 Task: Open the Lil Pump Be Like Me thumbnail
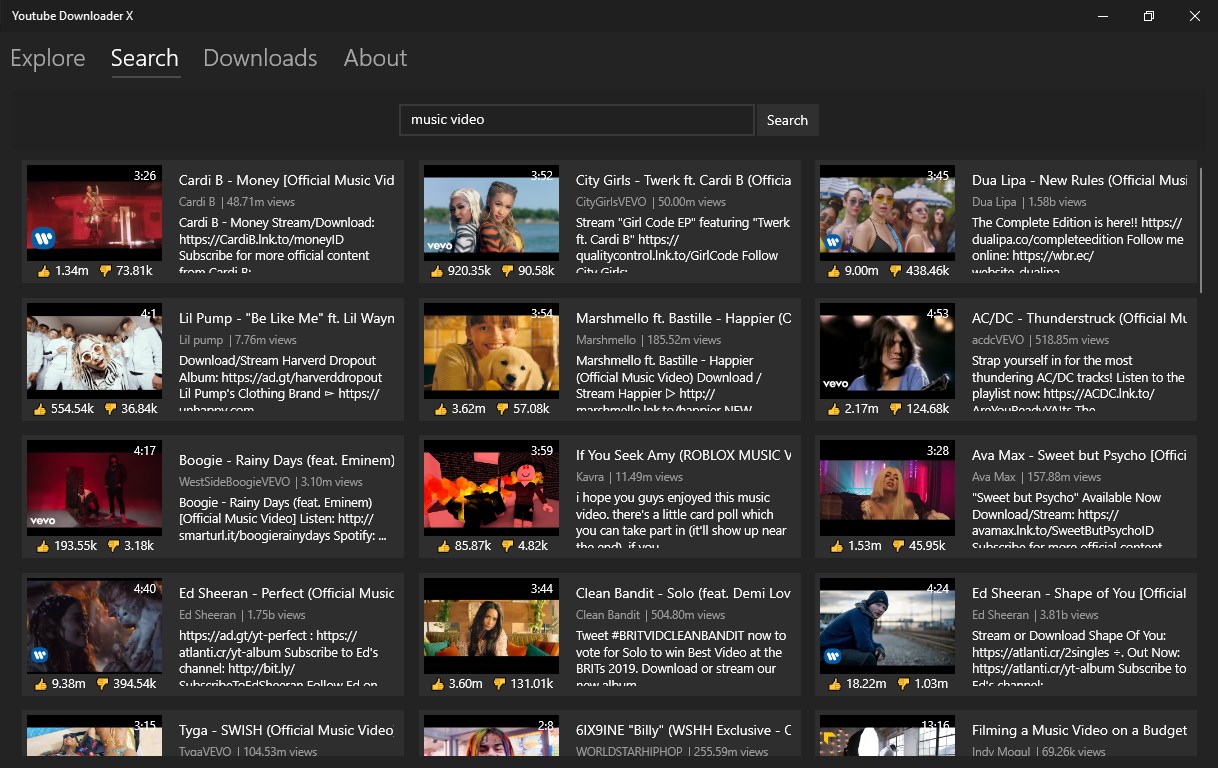coord(94,350)
